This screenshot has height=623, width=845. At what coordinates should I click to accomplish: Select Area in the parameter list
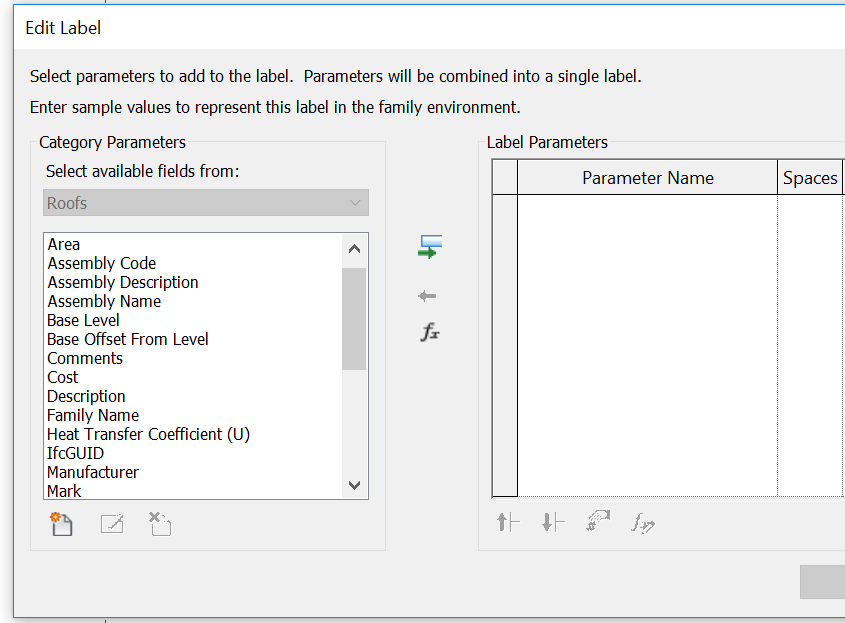coord(64,244)
